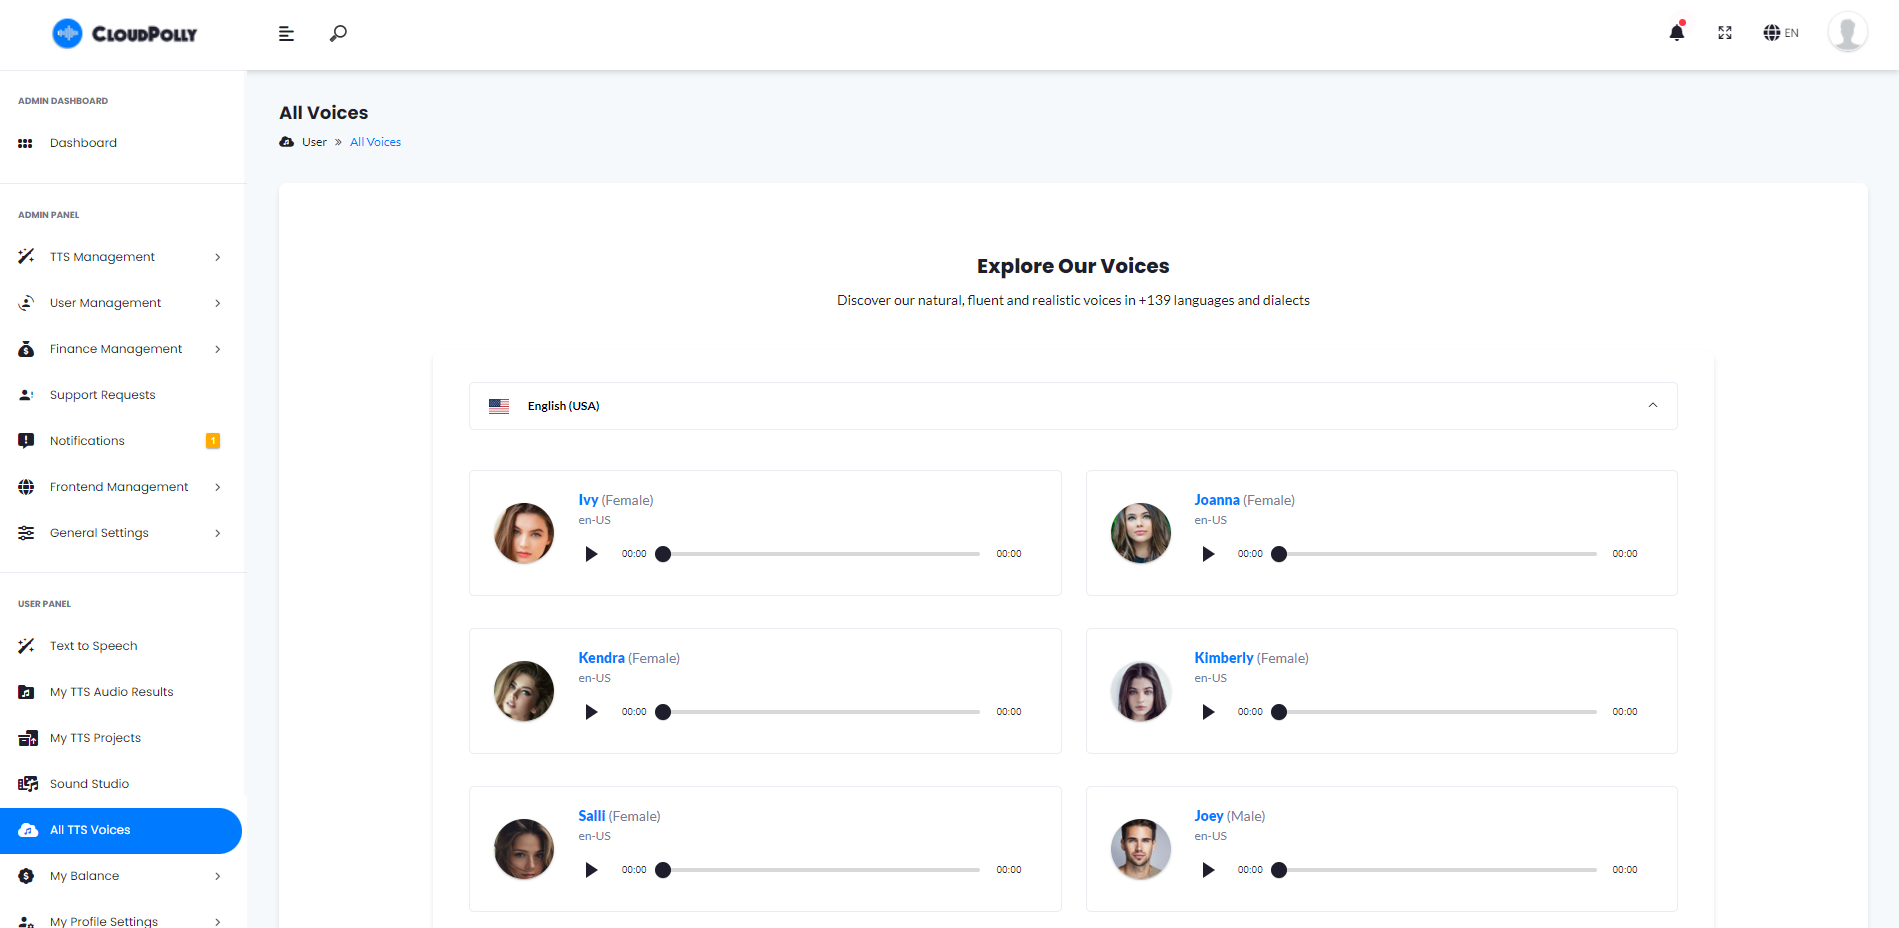Click the Joanna voice name link
The height and width of the screenshot is (928, 1899).
click(1216, 500)
